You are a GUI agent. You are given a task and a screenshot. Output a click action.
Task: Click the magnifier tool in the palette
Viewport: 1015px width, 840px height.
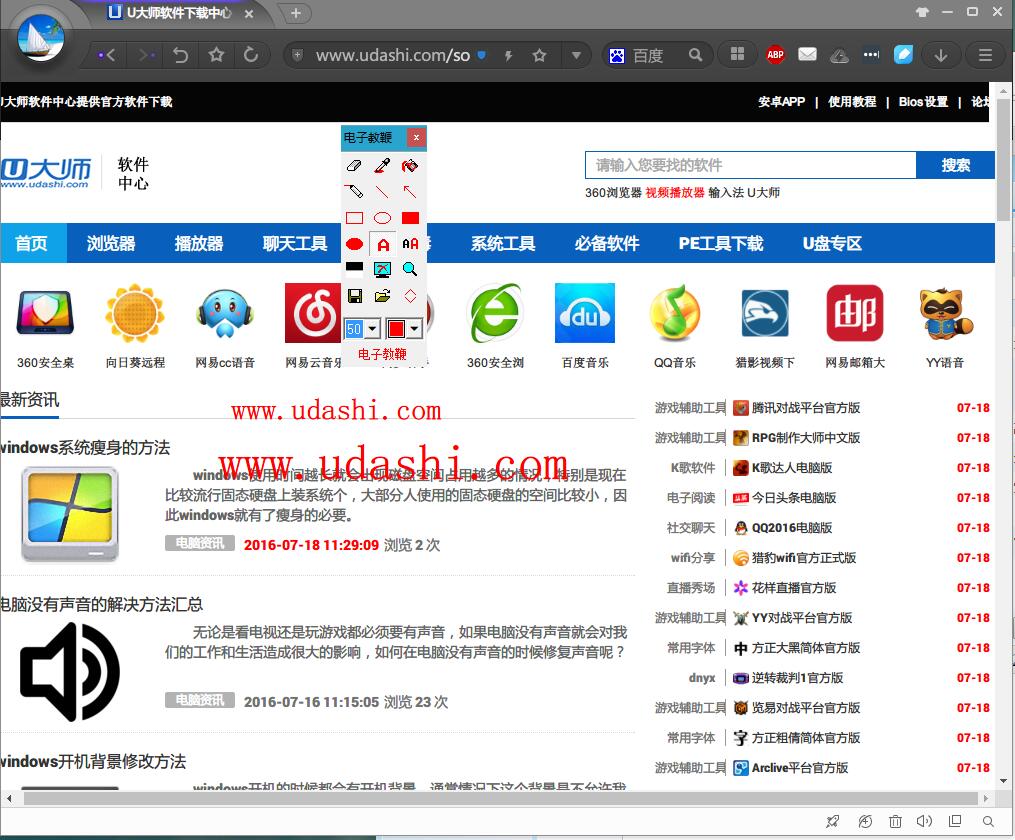point(409,269)
